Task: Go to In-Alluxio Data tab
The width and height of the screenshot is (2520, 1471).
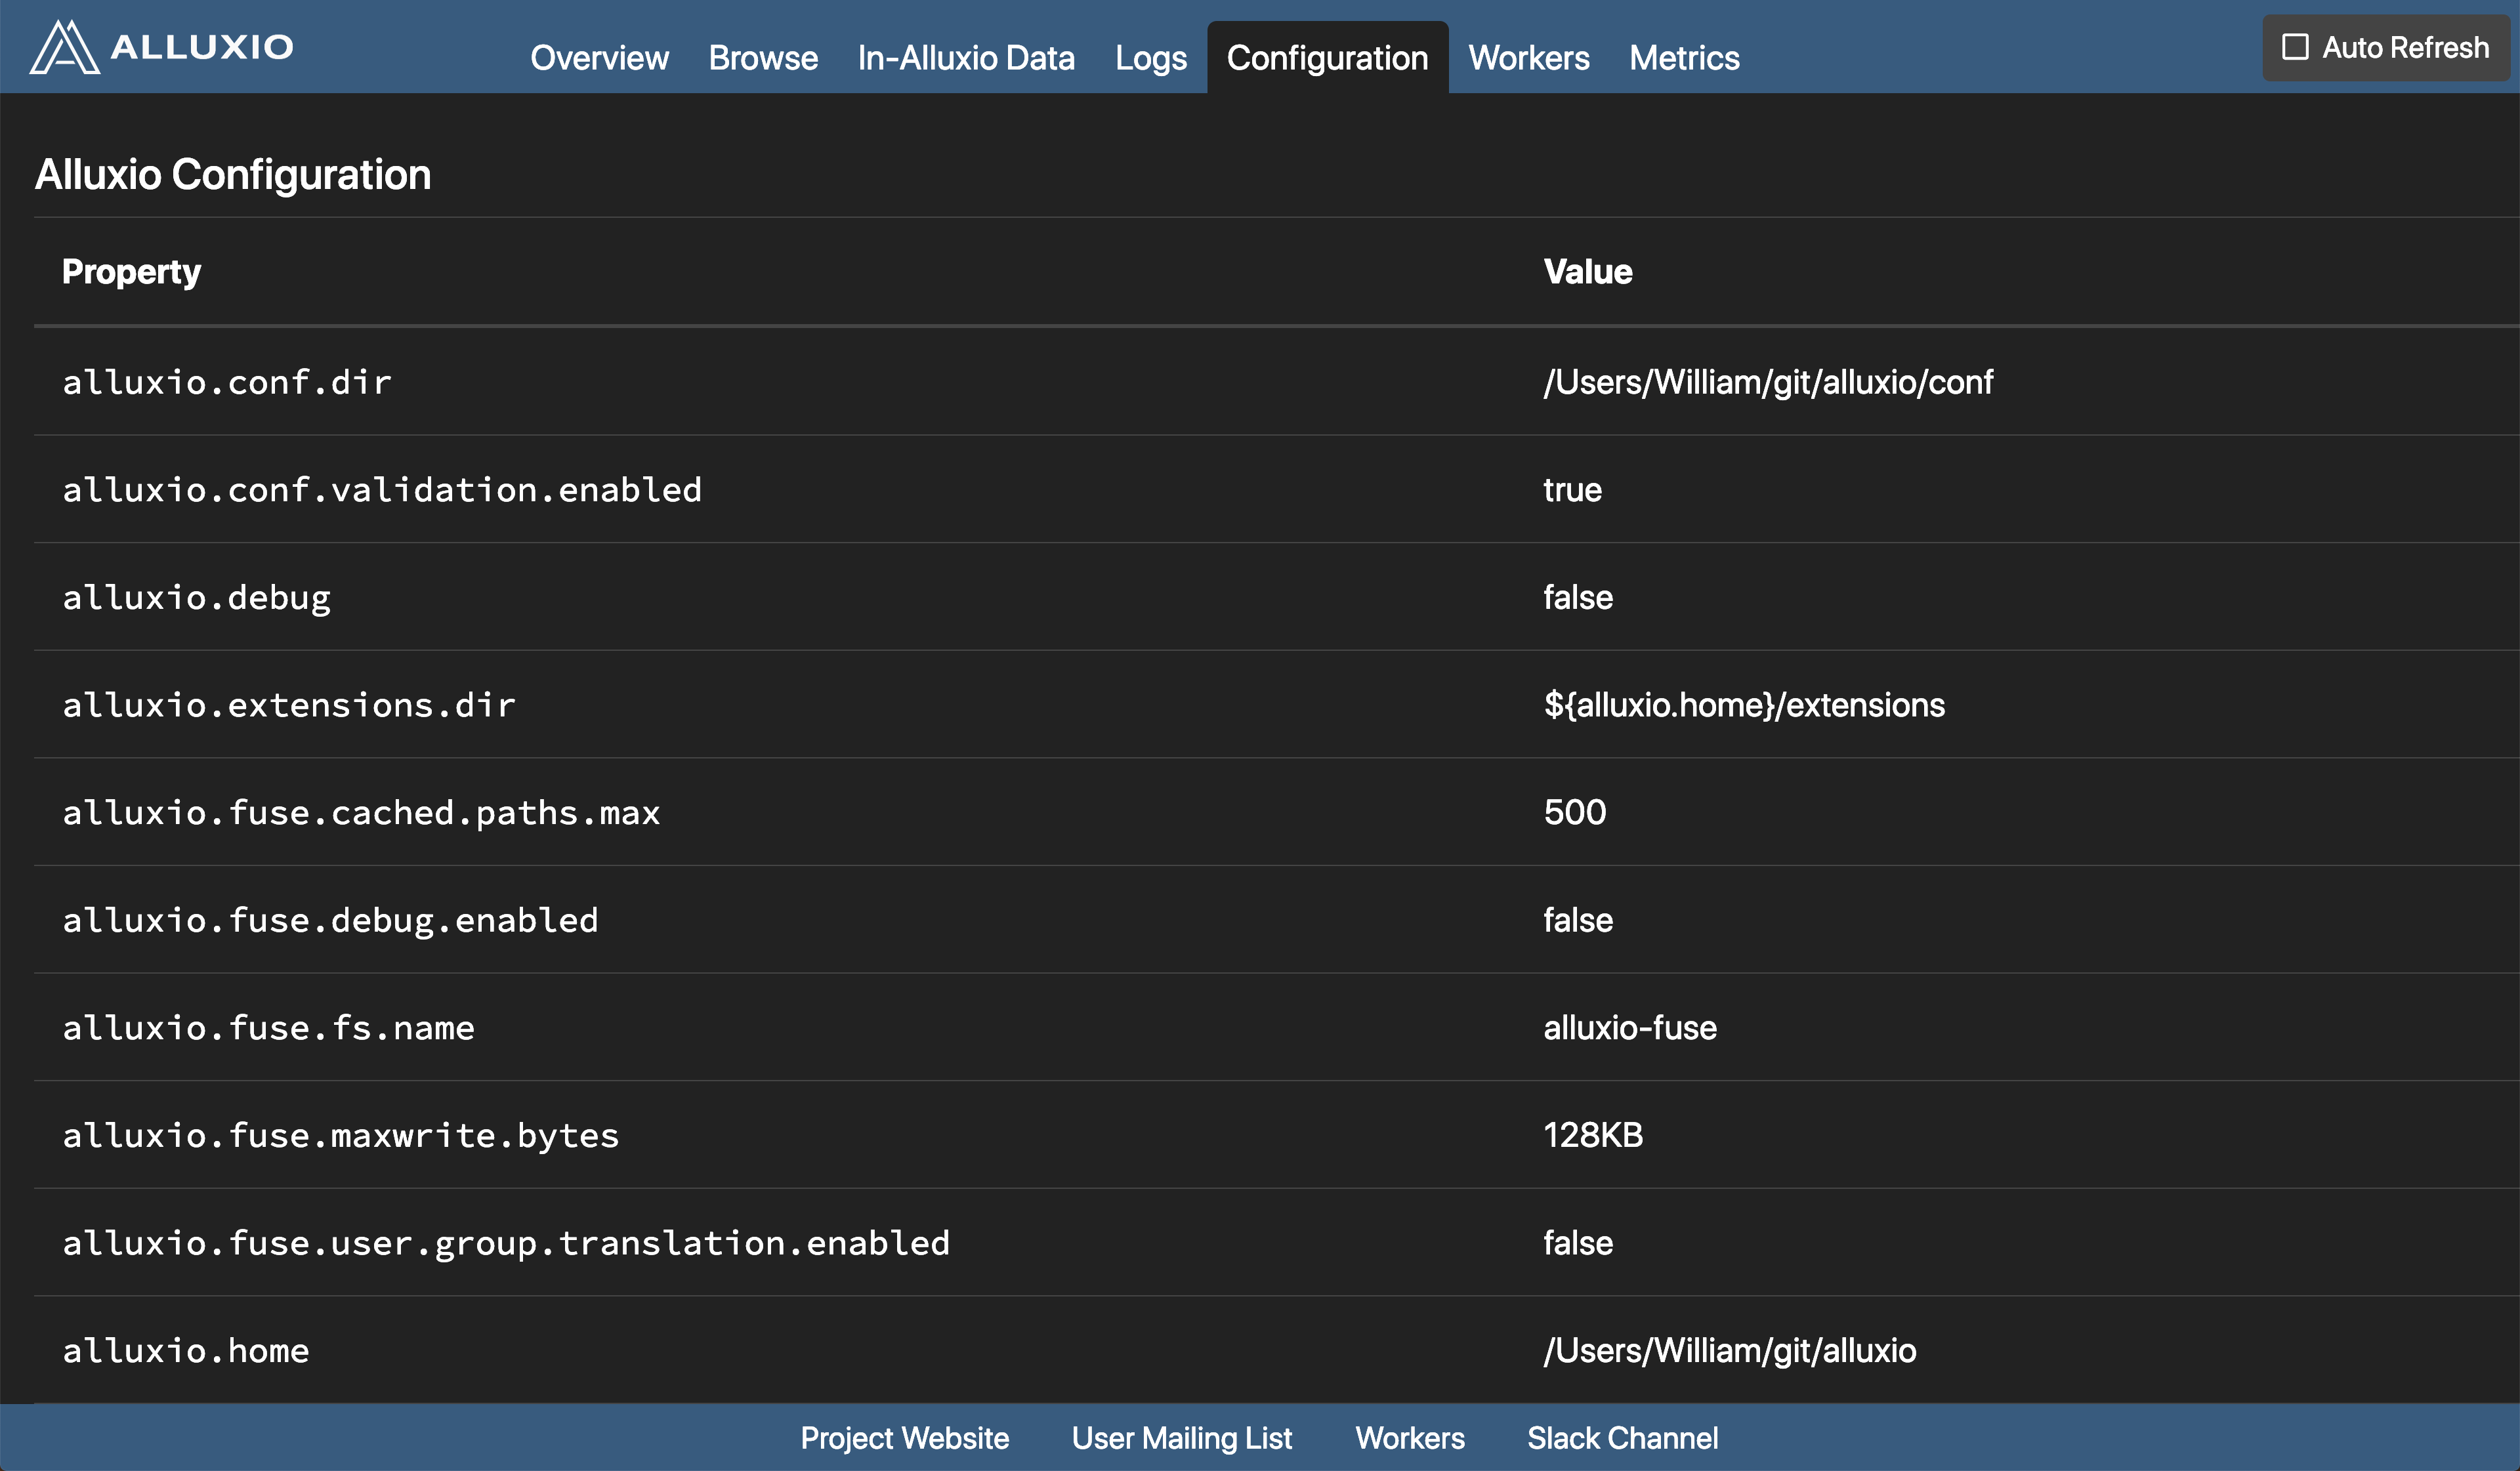Action: 966,58
